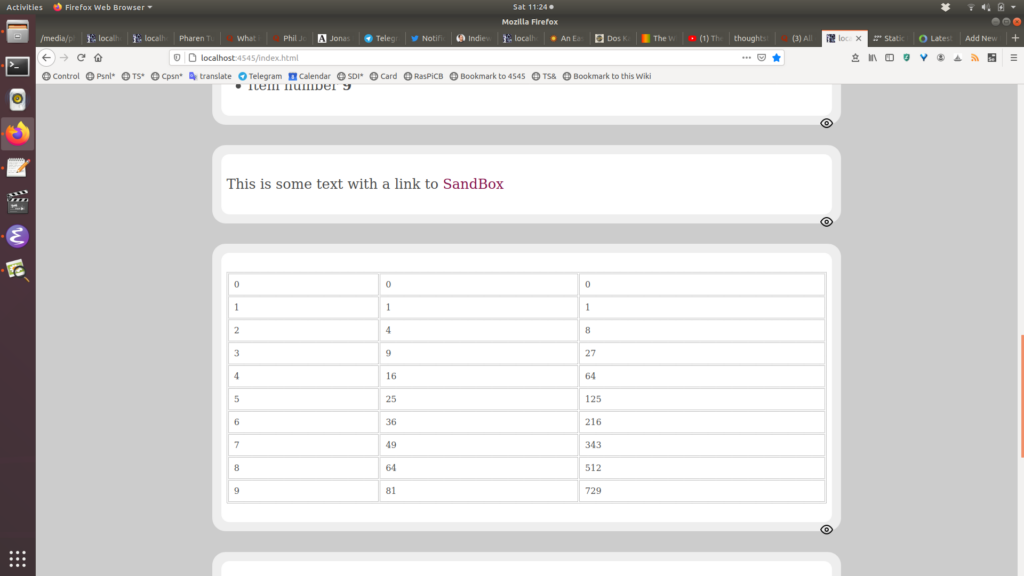
Task: Open the Library toolbar icon
Action: (x=872, y=57)
